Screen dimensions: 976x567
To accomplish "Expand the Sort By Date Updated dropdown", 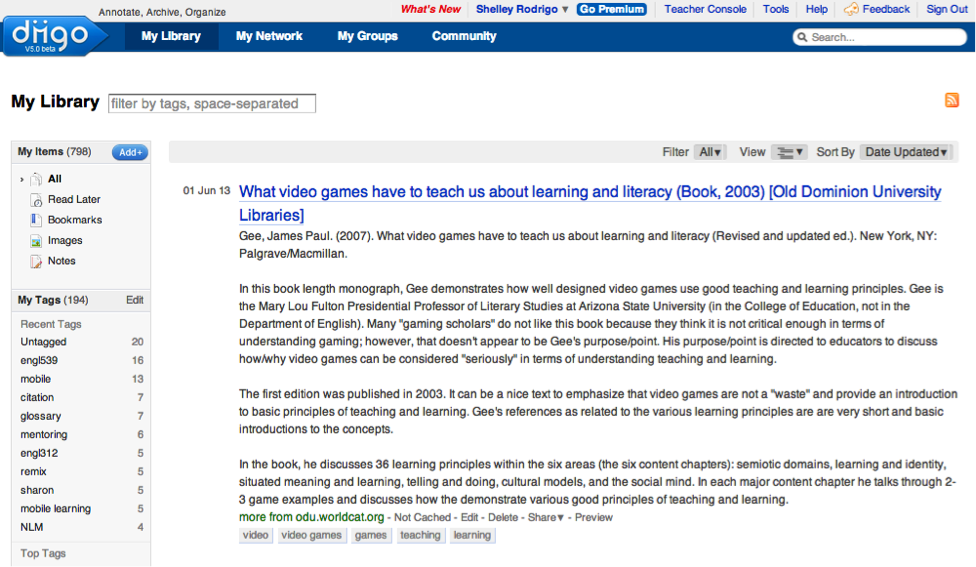I will pyautogui.click(x=906, y=152).
